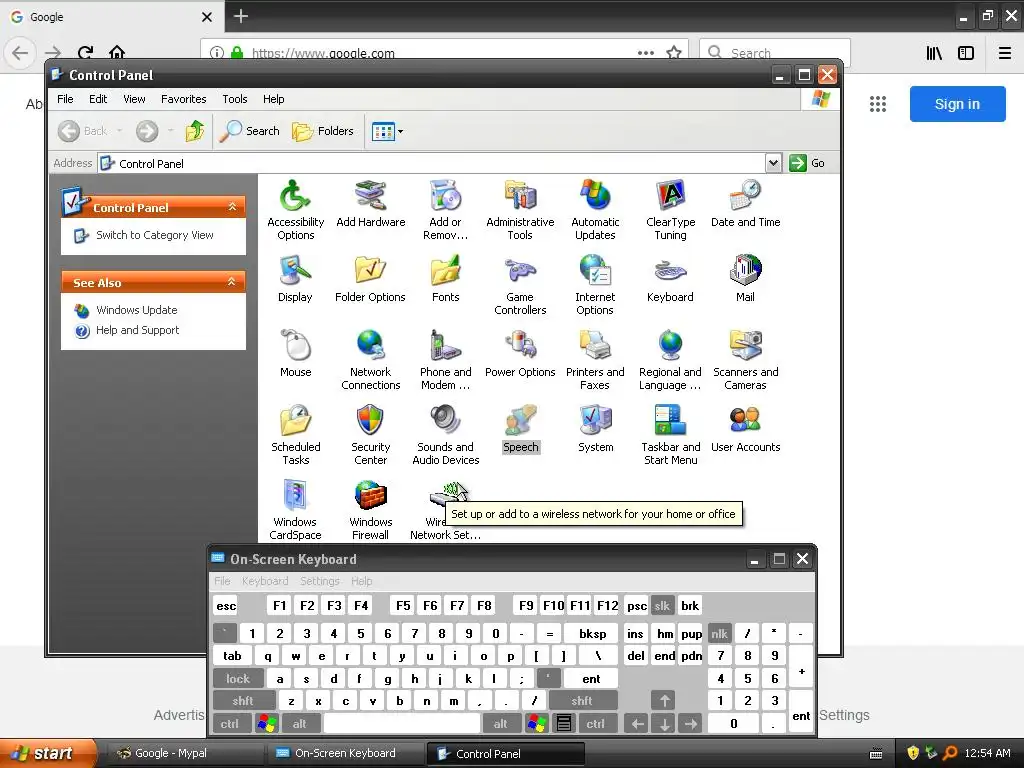Open Keyboard menu in On-Screen Keyboard
Viewport: 1024px width, 768px height.
click(264, 581)
